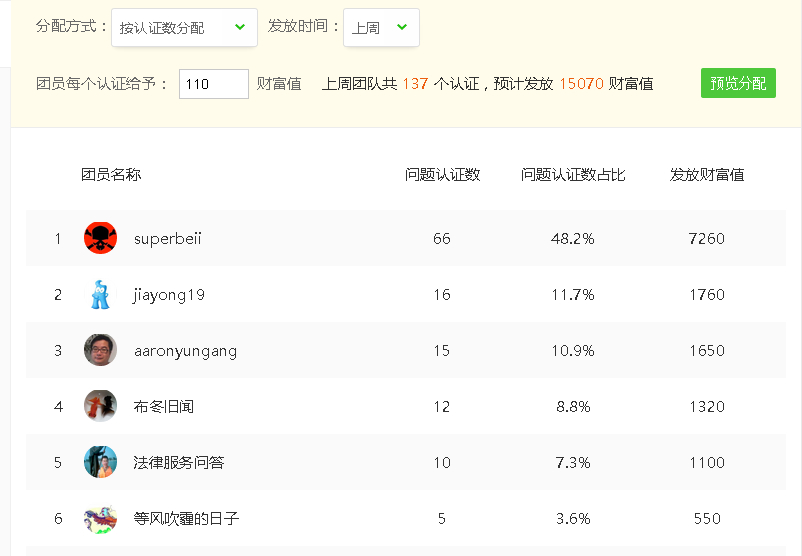Click username jiayong19
This screenshot has width=802, height=556.
click(169, 295)
